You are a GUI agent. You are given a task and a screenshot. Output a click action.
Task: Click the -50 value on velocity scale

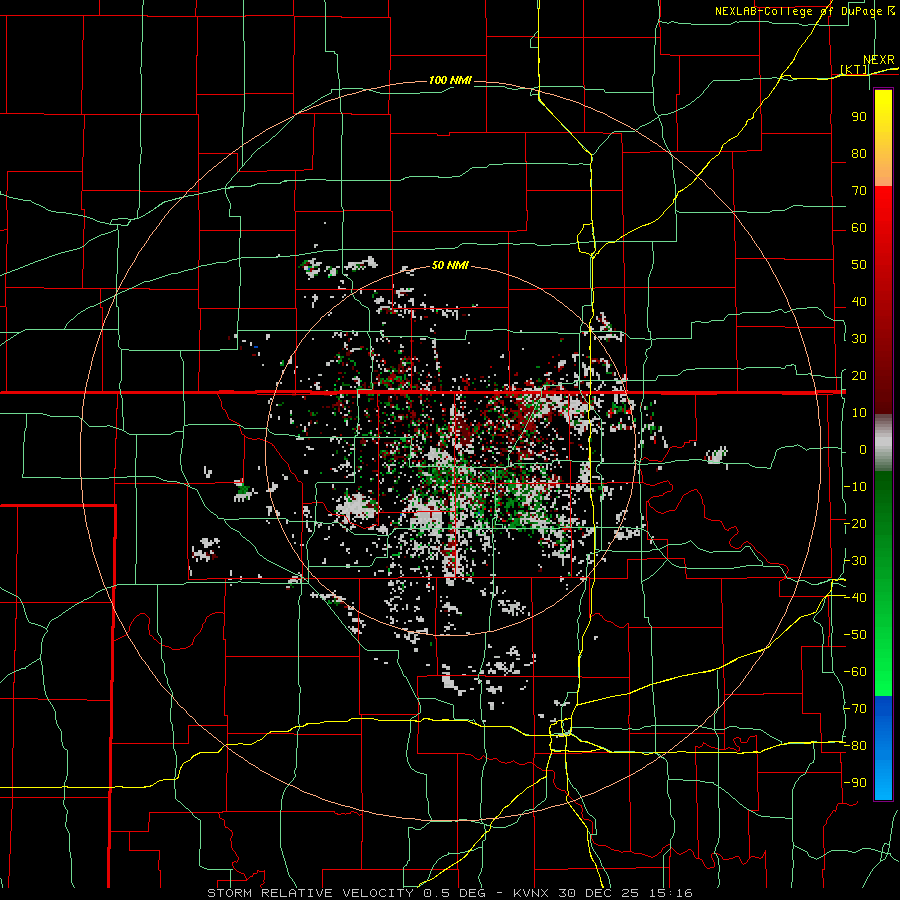[855, 635]
